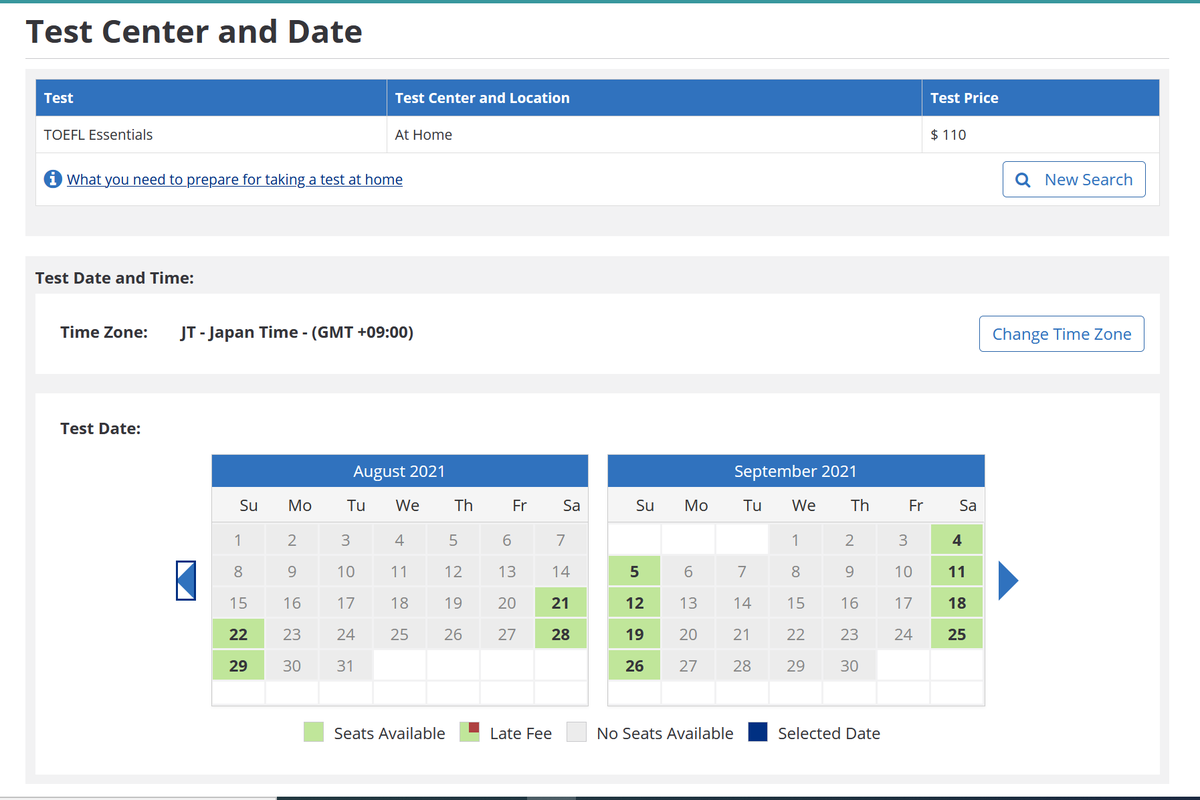Click the Selected Date legend swatch
Viewport: 1200px width, 800px height.
758,732
